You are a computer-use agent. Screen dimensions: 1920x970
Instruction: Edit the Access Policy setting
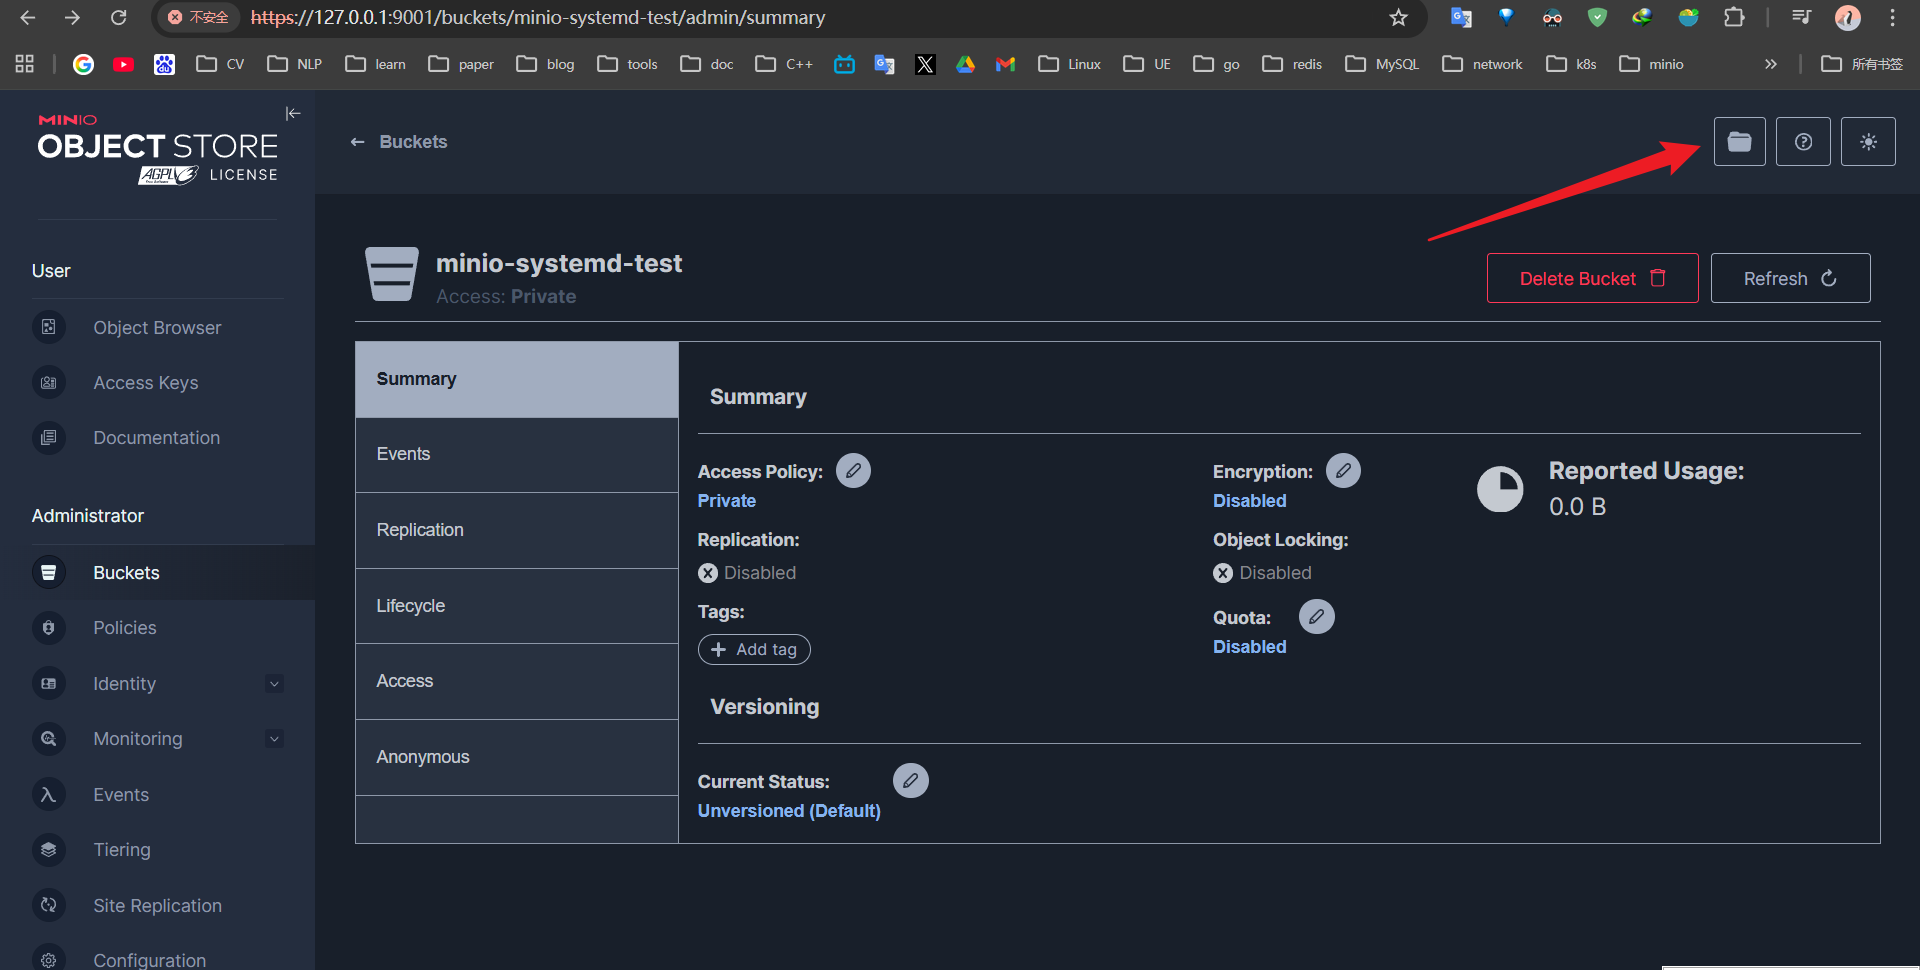(853, 471)
